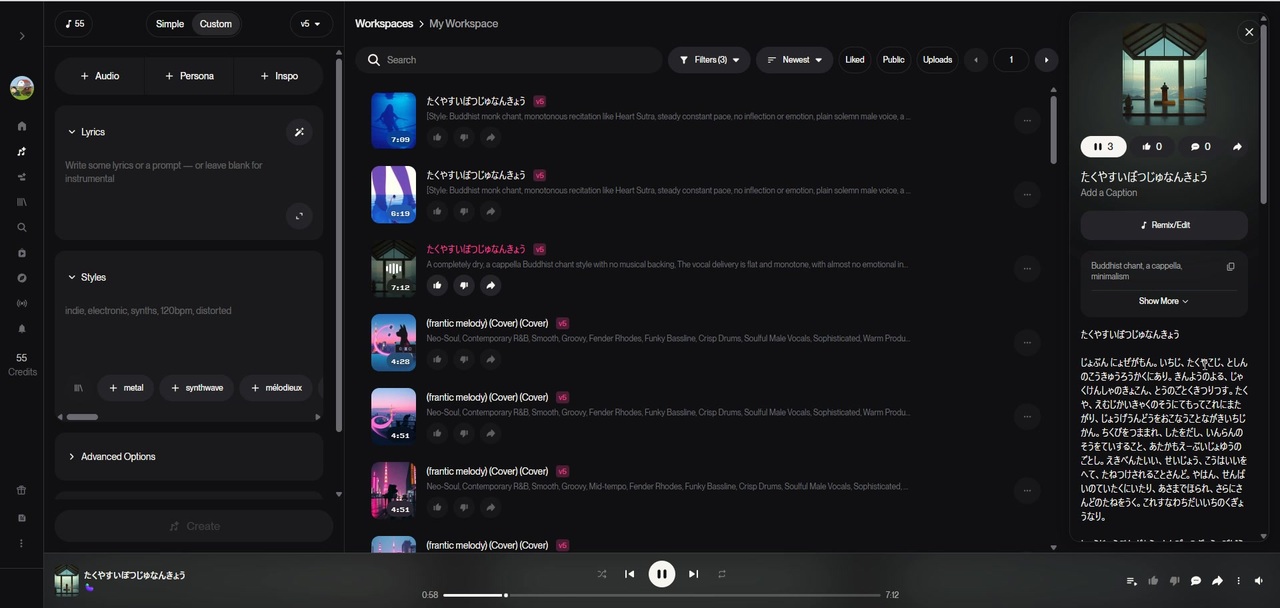This screenshot has height=608, width=1280.
Task: Toggle repeat in the player bar
Action: [721, 574]
